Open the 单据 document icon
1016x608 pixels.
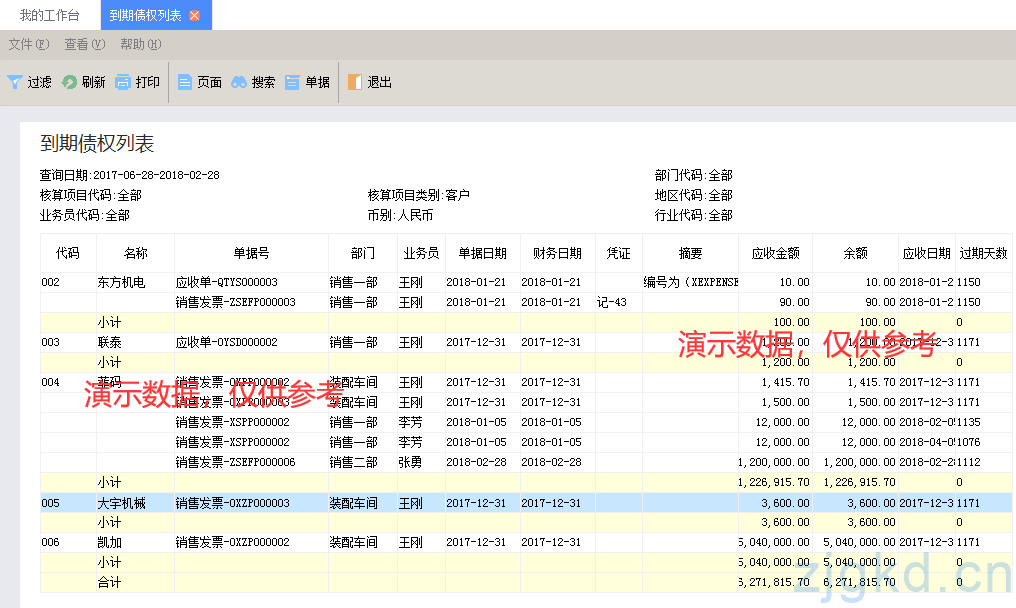coord(293,82)
